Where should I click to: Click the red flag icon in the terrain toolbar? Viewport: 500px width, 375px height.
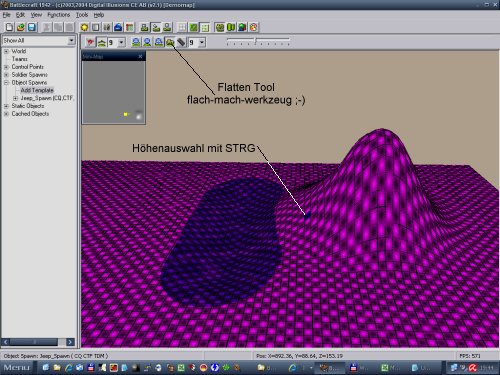point(90,42)
